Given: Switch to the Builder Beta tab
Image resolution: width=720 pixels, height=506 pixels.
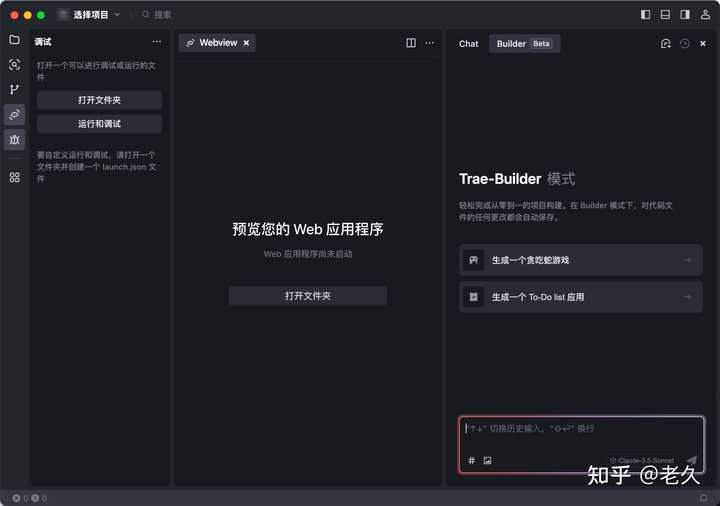Looking at the screenshot, I should coord(524,44).
